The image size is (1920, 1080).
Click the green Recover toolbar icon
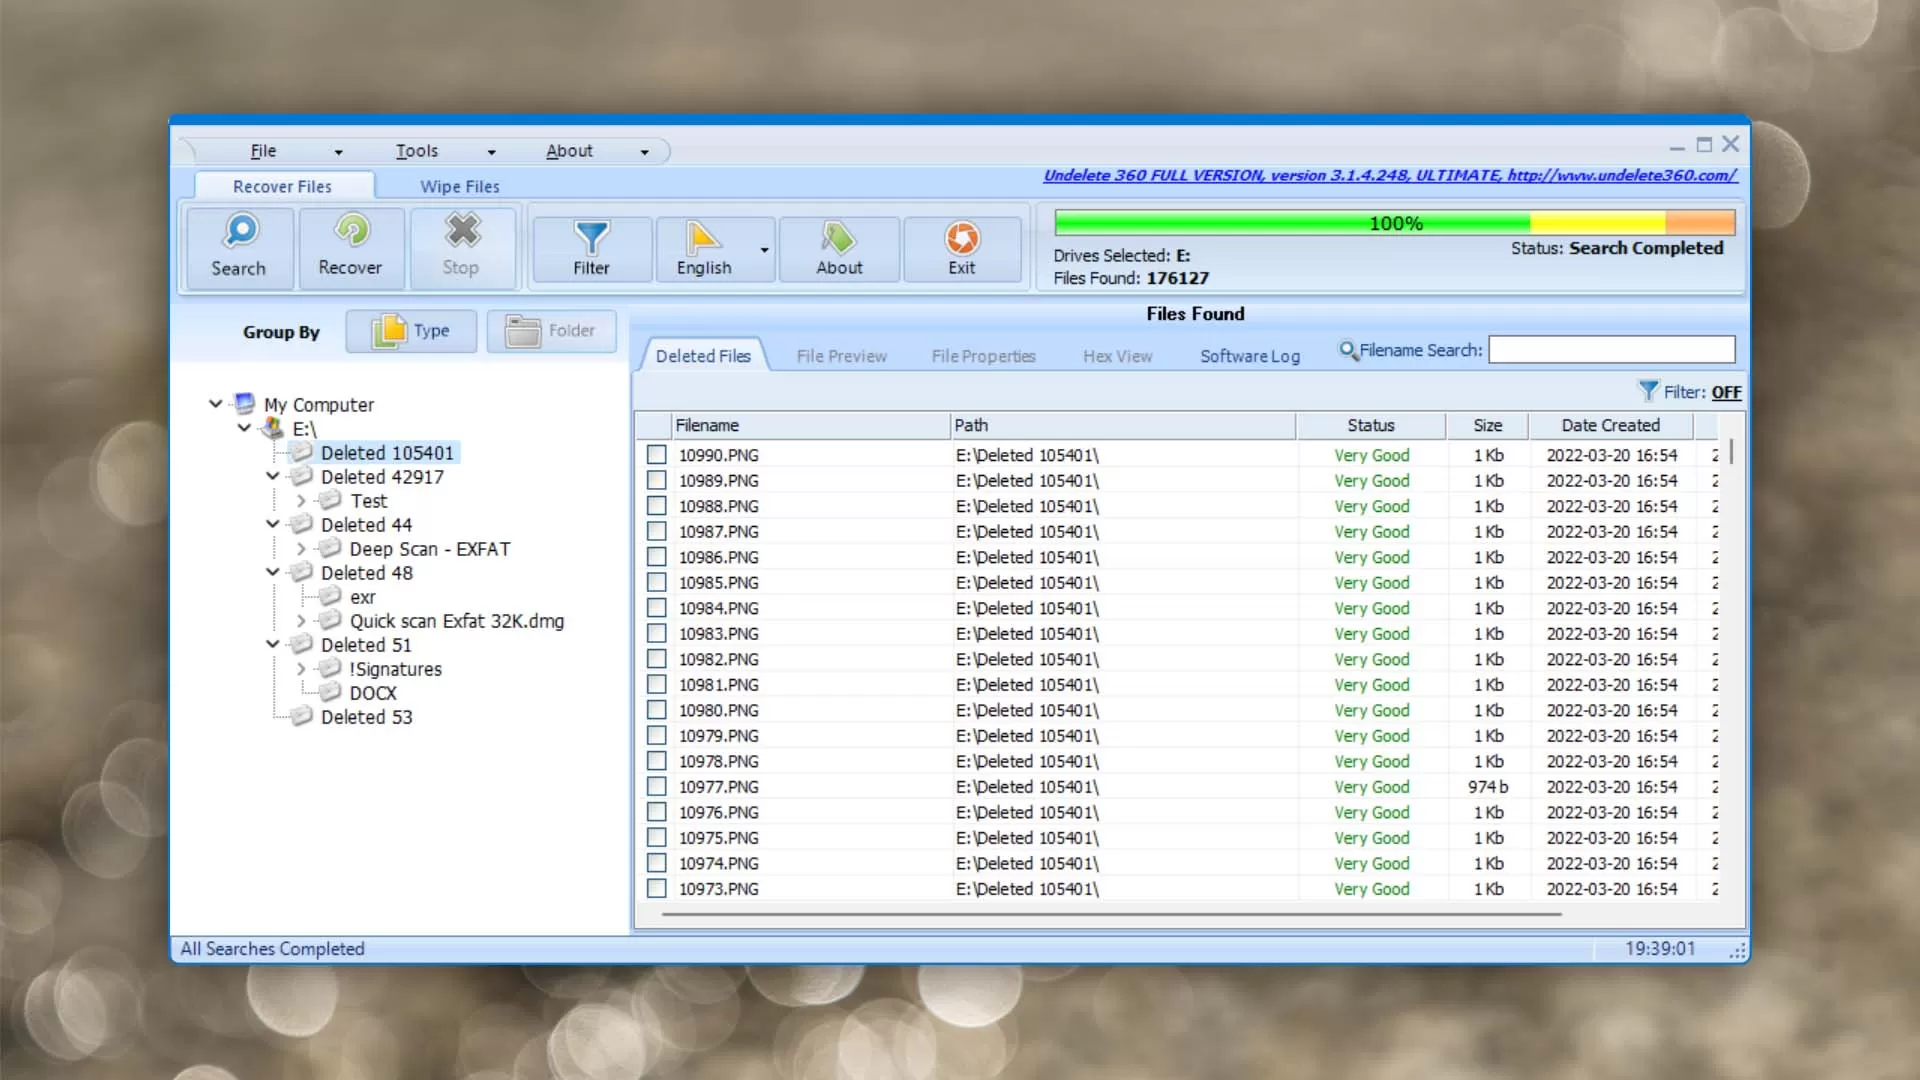tap(351, 231)
